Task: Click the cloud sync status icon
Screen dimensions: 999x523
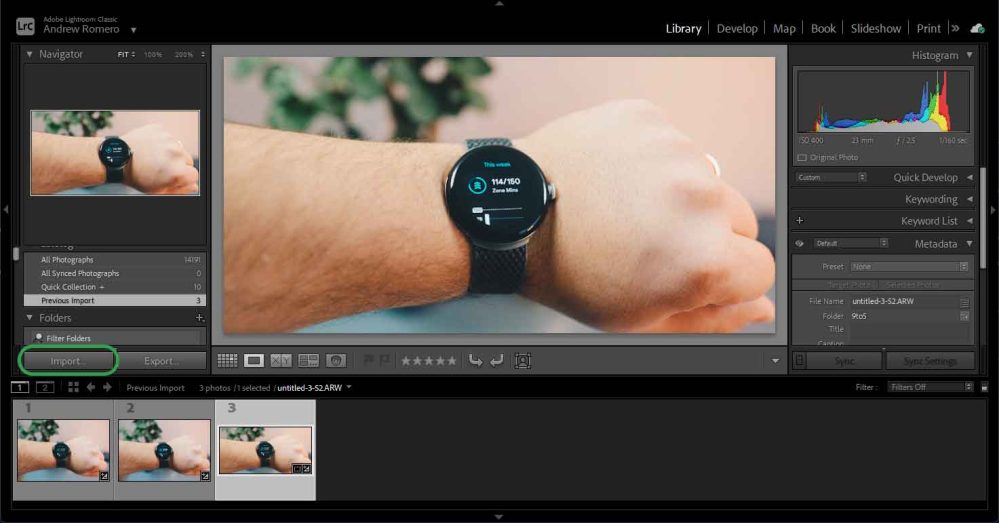Action: [x=977, y=28]
